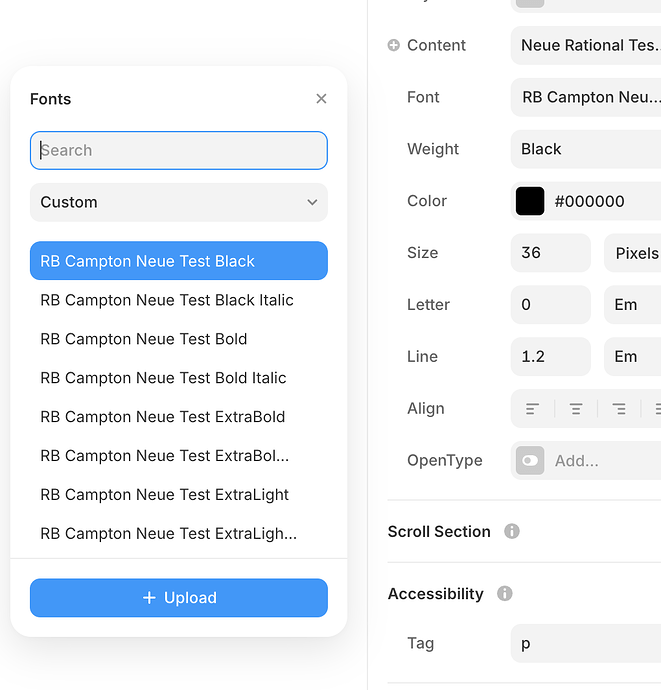Image resolution: width=661 pixels, height=690 pixels.
Task: Choose RB Campton Neue Test Black Italic
Action: (x=167, y=300)
